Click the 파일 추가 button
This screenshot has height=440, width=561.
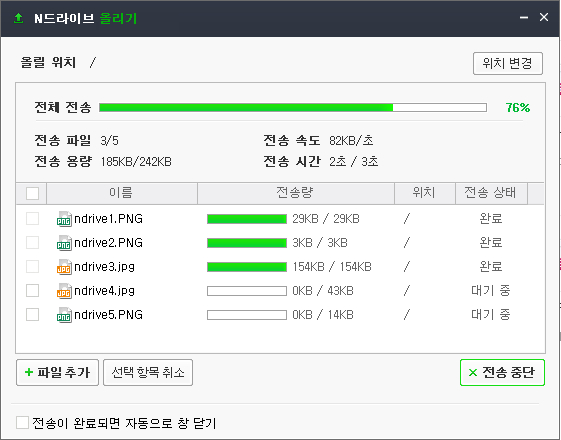click(x=57, y=372)
